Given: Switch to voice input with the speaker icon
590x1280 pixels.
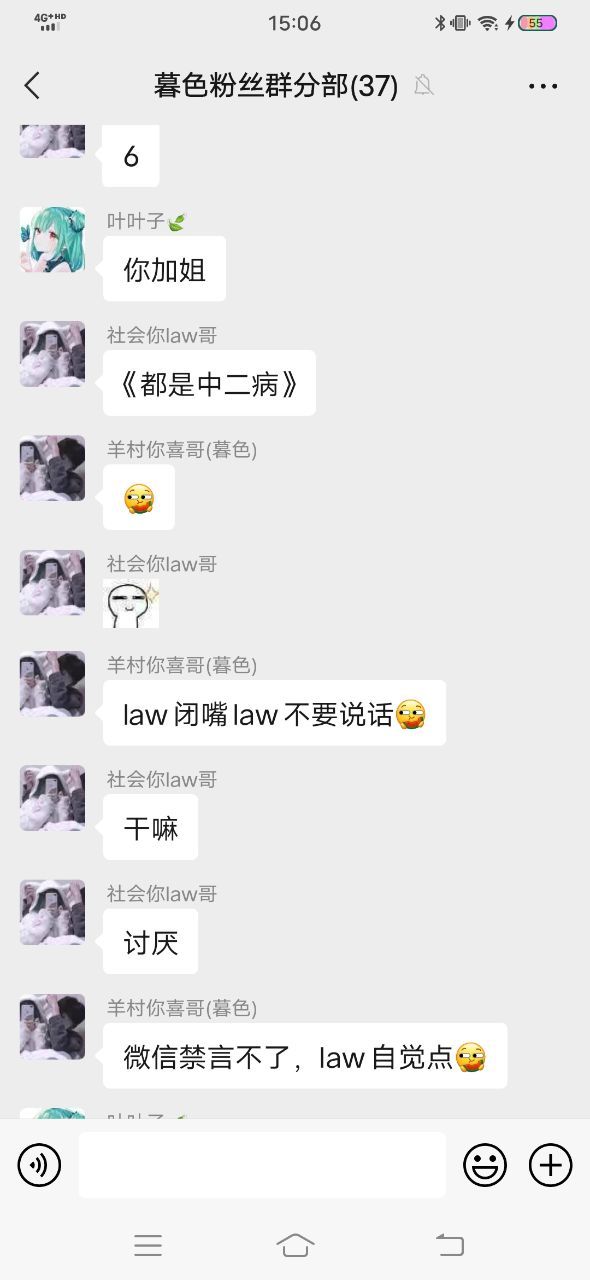Looking at the screenshot, I should pyautogui.click(x=40, y=1165).
